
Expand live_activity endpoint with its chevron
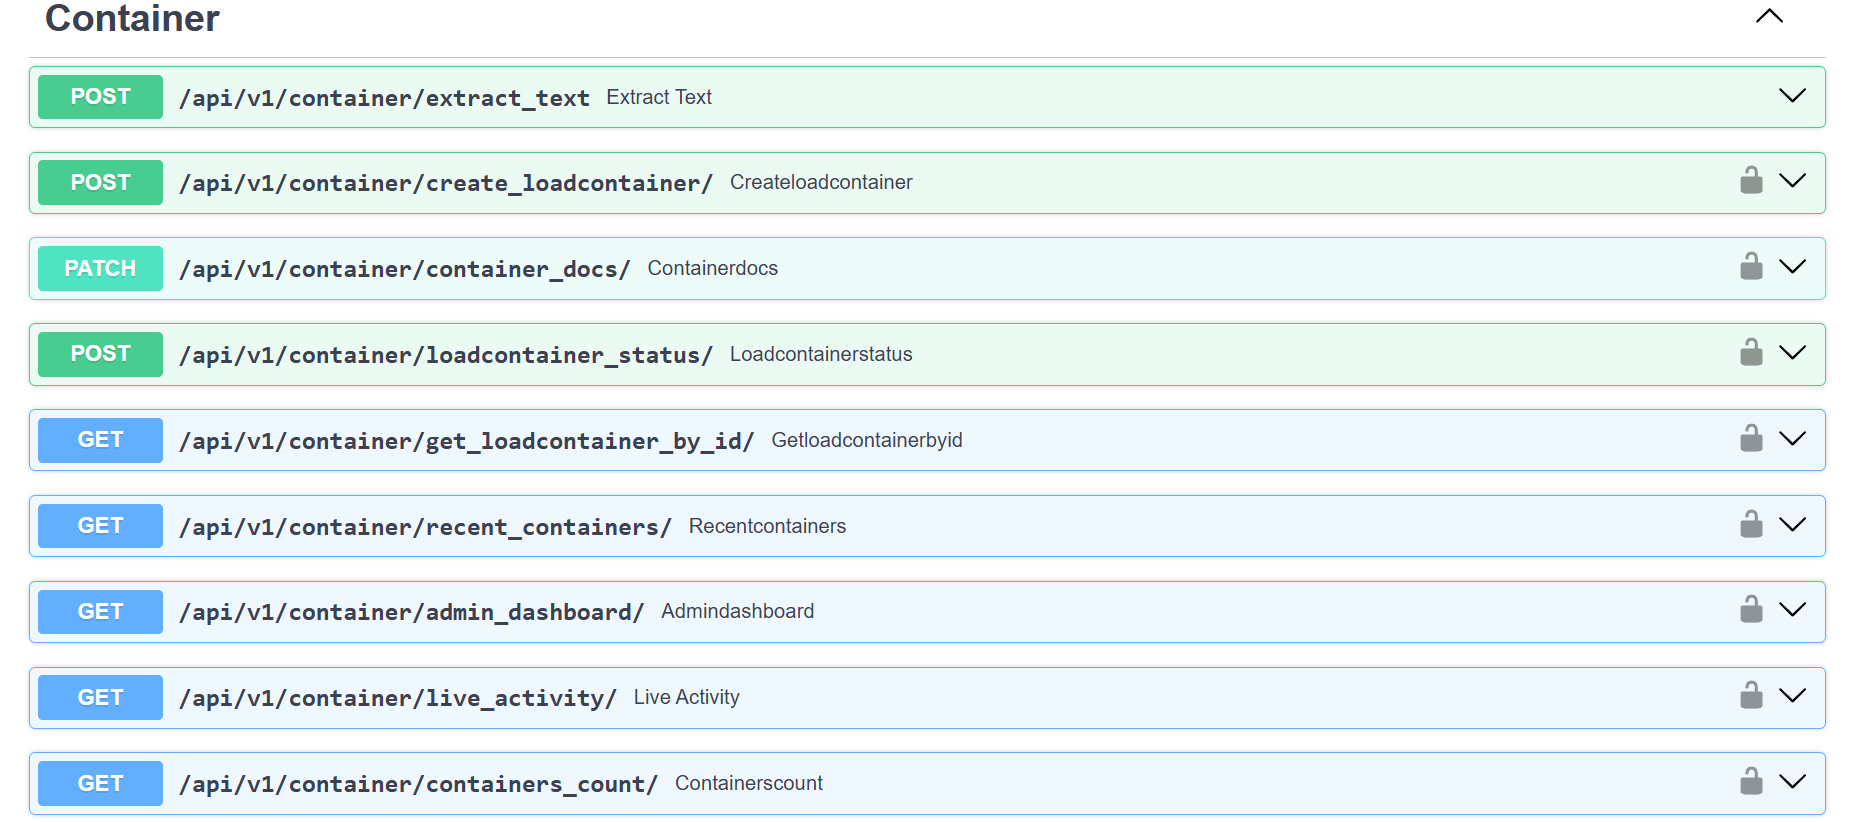pos(1792,696)
